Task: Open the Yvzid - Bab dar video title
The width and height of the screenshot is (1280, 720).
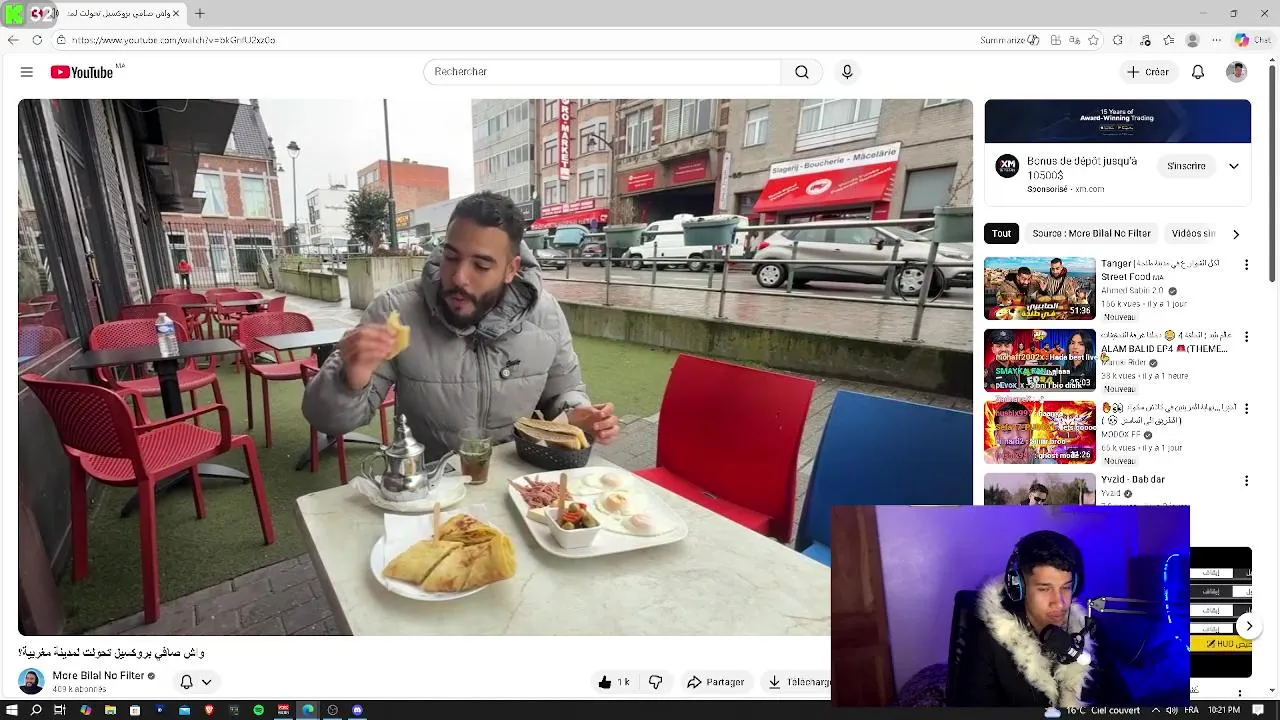Action: coord(1133,480)
